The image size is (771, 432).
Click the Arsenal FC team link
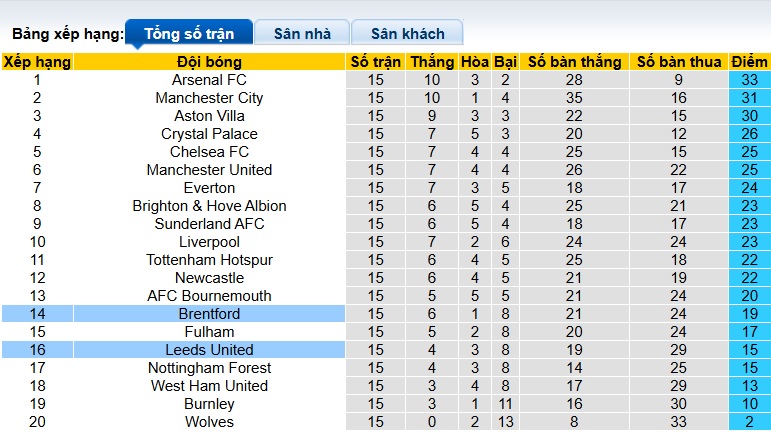[209, 80]
